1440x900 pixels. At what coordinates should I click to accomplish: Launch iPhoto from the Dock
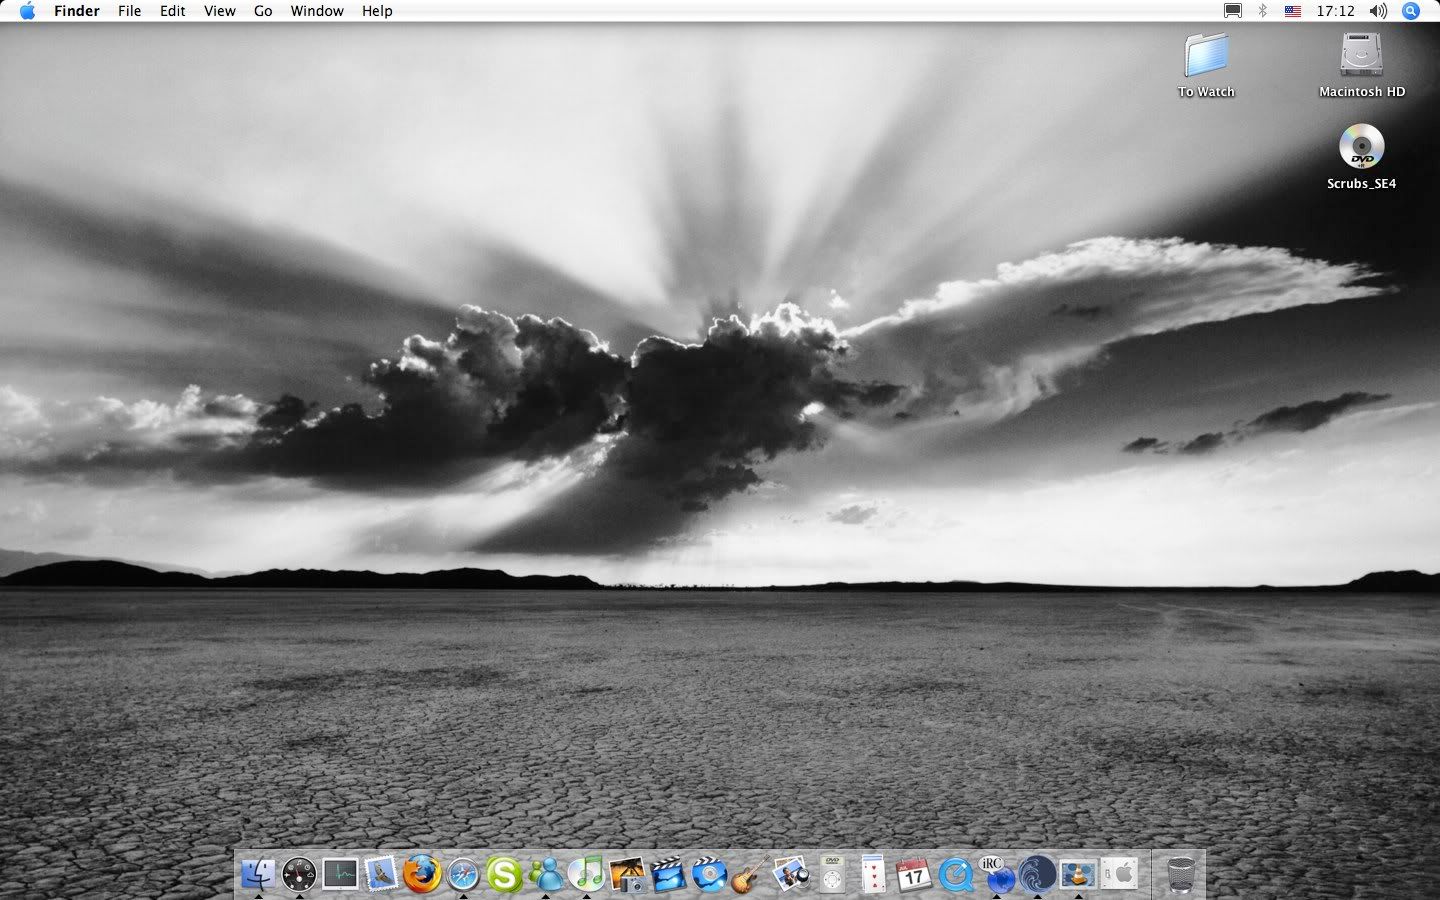point(627,875)
